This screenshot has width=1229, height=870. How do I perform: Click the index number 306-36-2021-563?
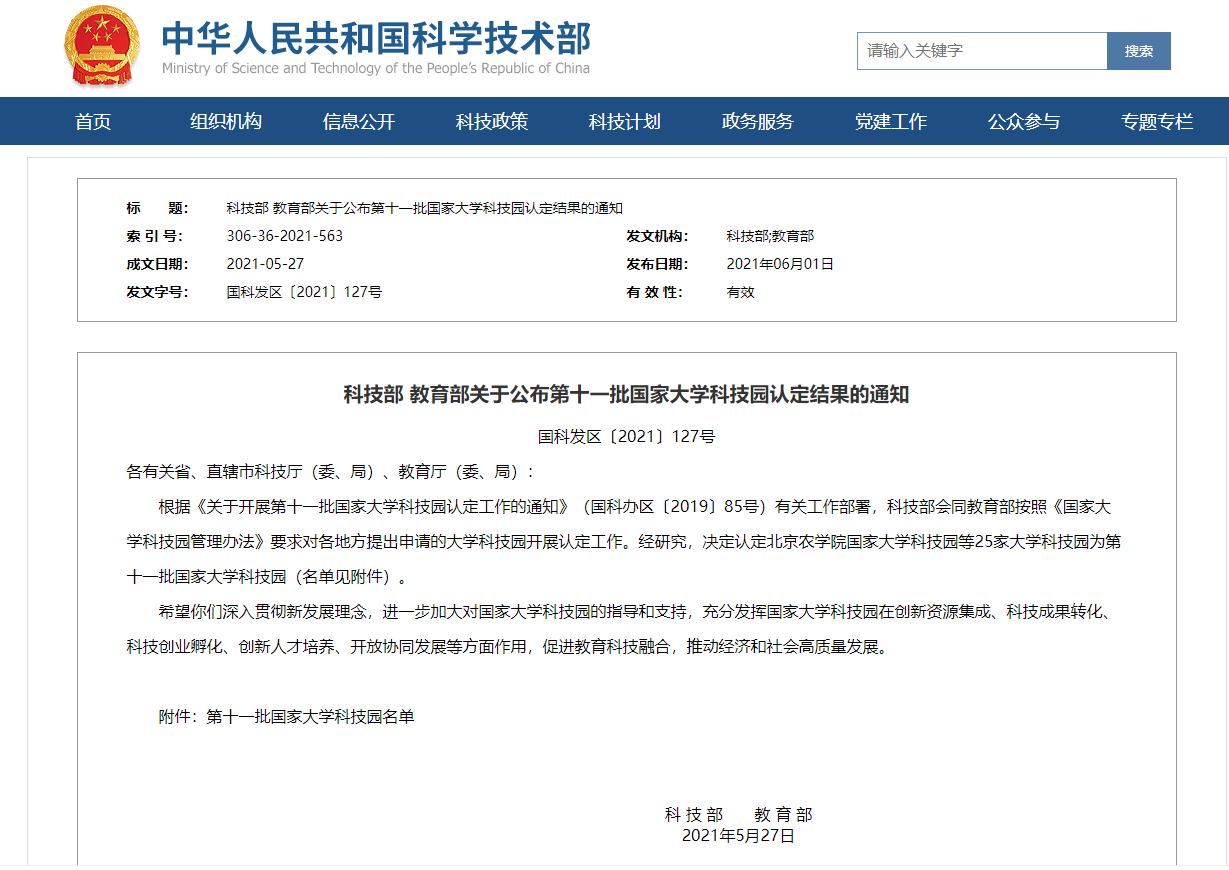(285, 236)
